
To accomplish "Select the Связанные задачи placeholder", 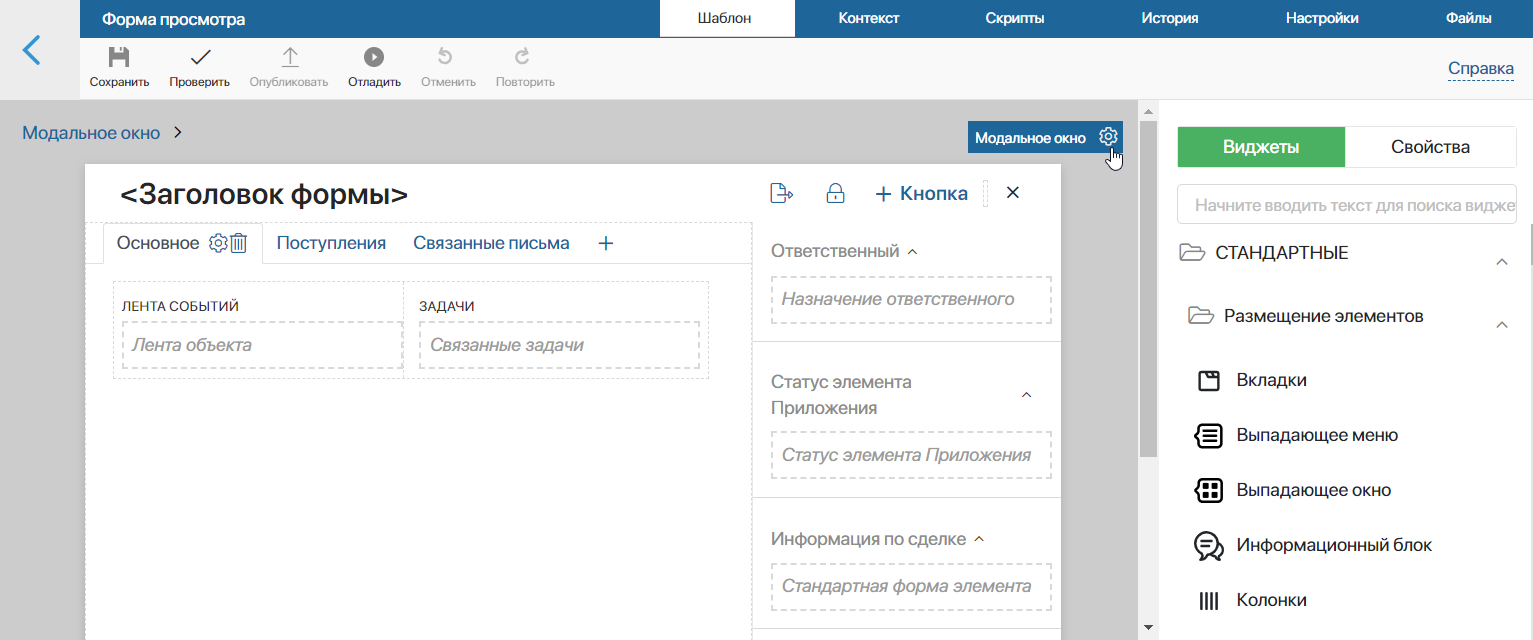I will click(559, 345).
